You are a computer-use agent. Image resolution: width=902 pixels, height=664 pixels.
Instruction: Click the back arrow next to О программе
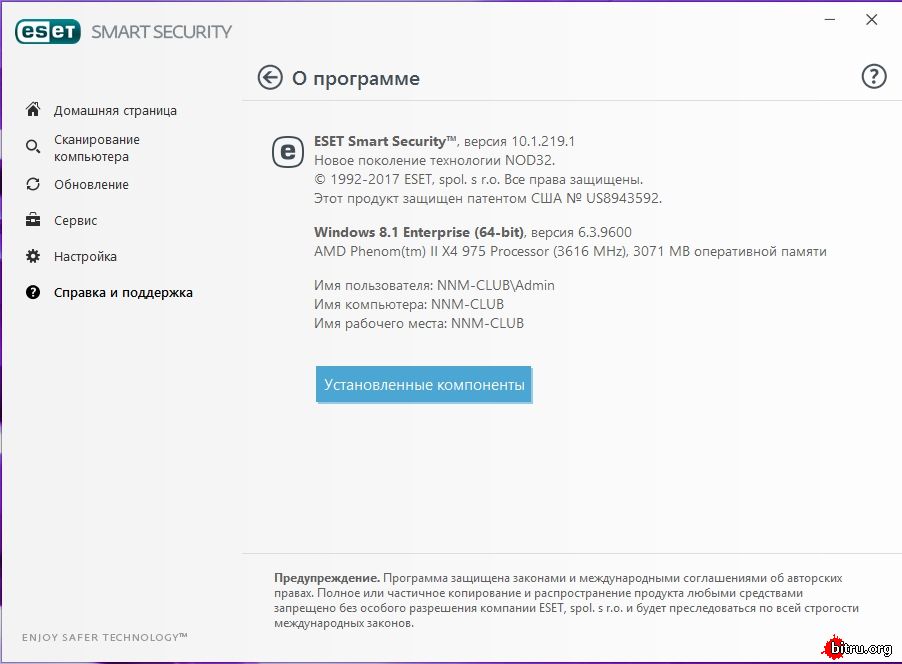[x=270, y=78]
